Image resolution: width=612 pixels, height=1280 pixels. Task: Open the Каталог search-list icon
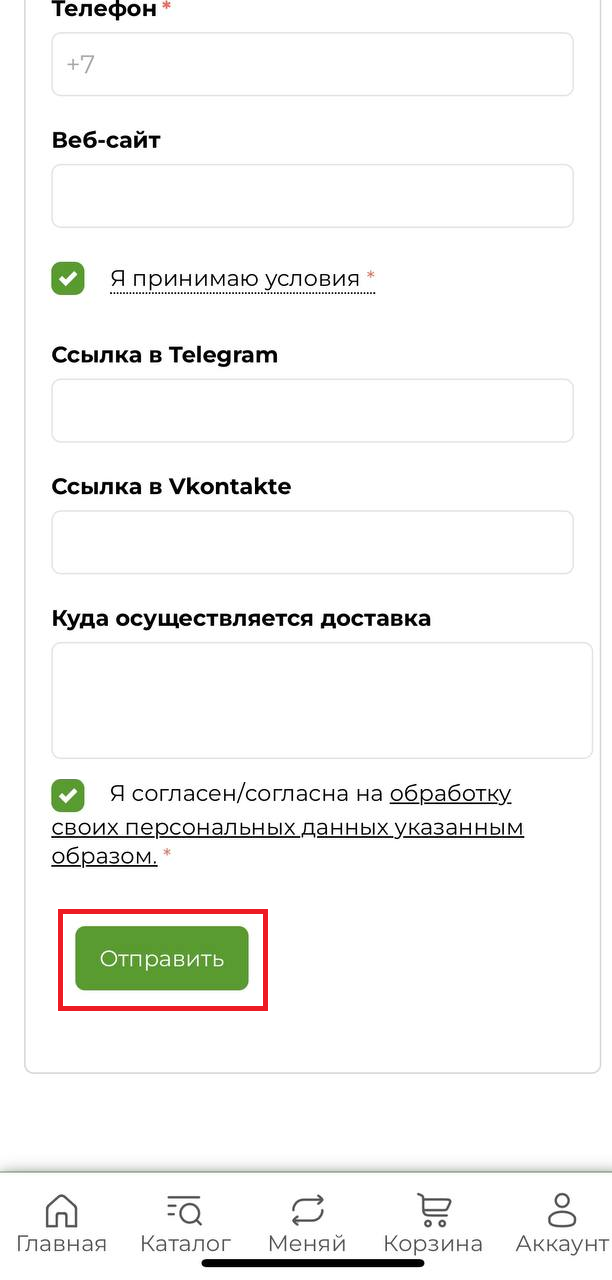[185, 1210]
